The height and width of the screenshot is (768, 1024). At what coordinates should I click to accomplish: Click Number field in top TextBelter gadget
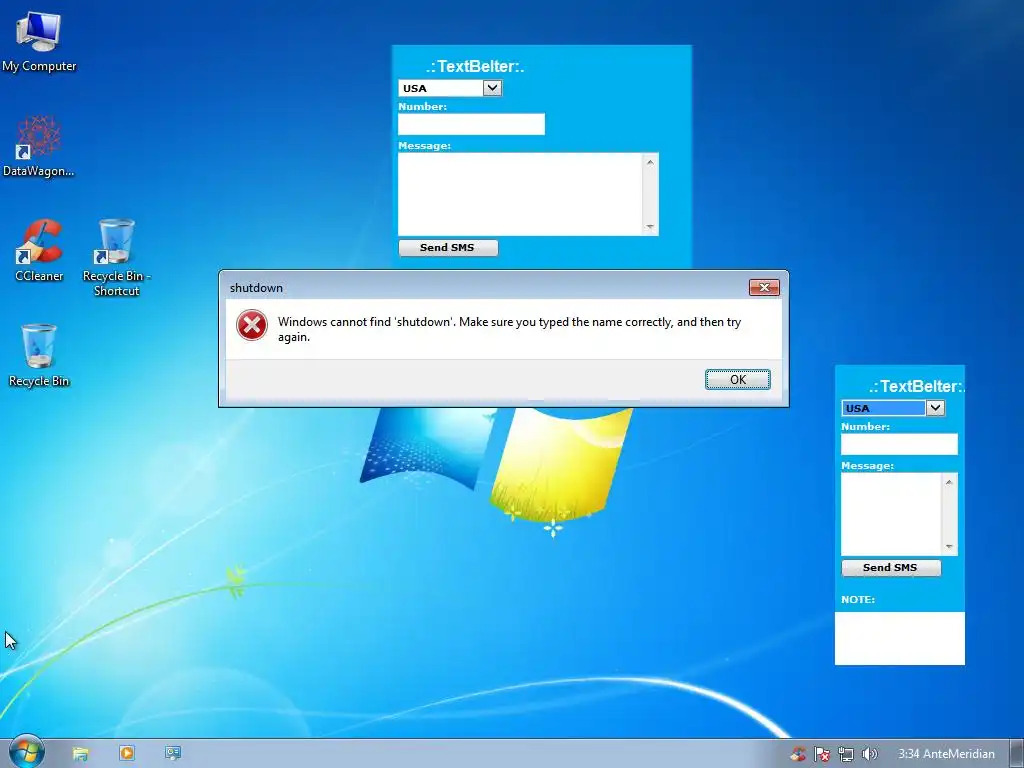[471, 124]
